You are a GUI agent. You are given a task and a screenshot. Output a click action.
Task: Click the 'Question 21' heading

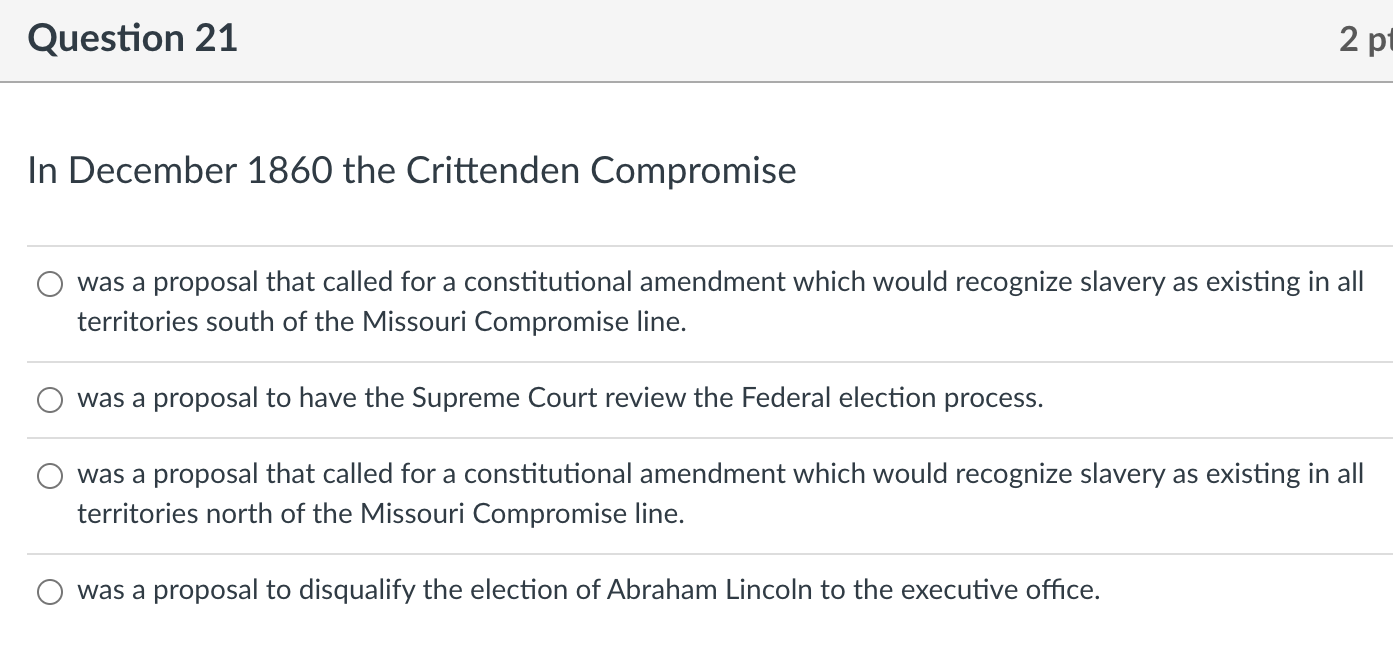(x=133, y=39)
